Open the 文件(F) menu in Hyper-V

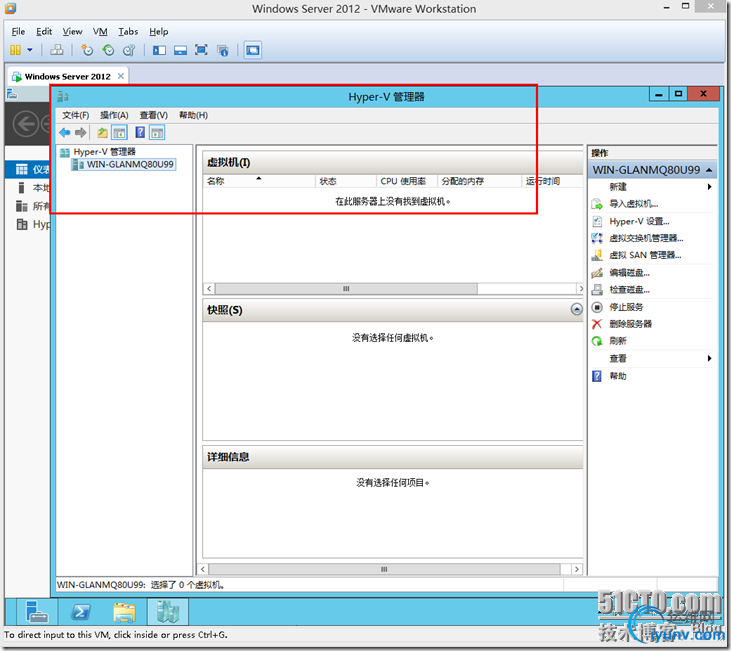pos(76,115)
